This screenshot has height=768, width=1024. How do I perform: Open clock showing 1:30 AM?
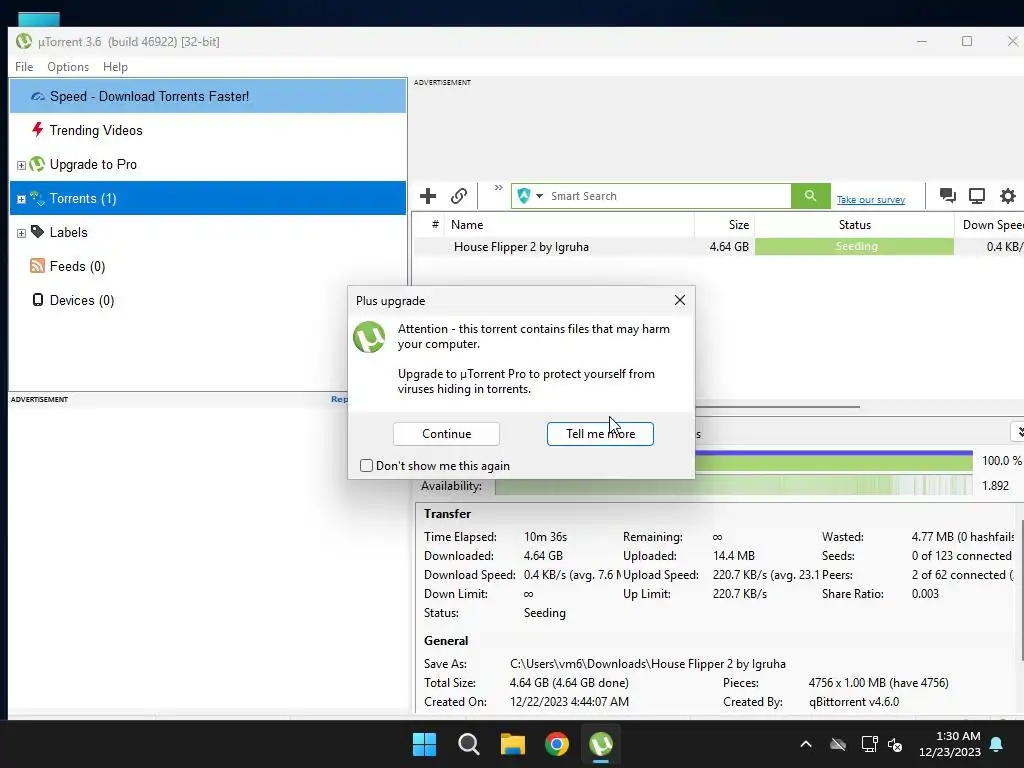point(950,744)
